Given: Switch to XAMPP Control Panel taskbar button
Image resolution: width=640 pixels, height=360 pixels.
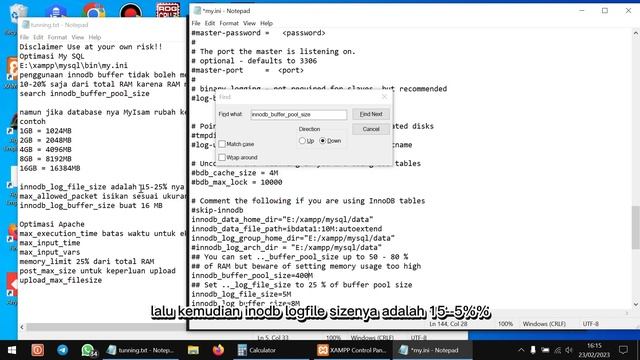Looking at the screenshot, I should [x=352, y=350].
